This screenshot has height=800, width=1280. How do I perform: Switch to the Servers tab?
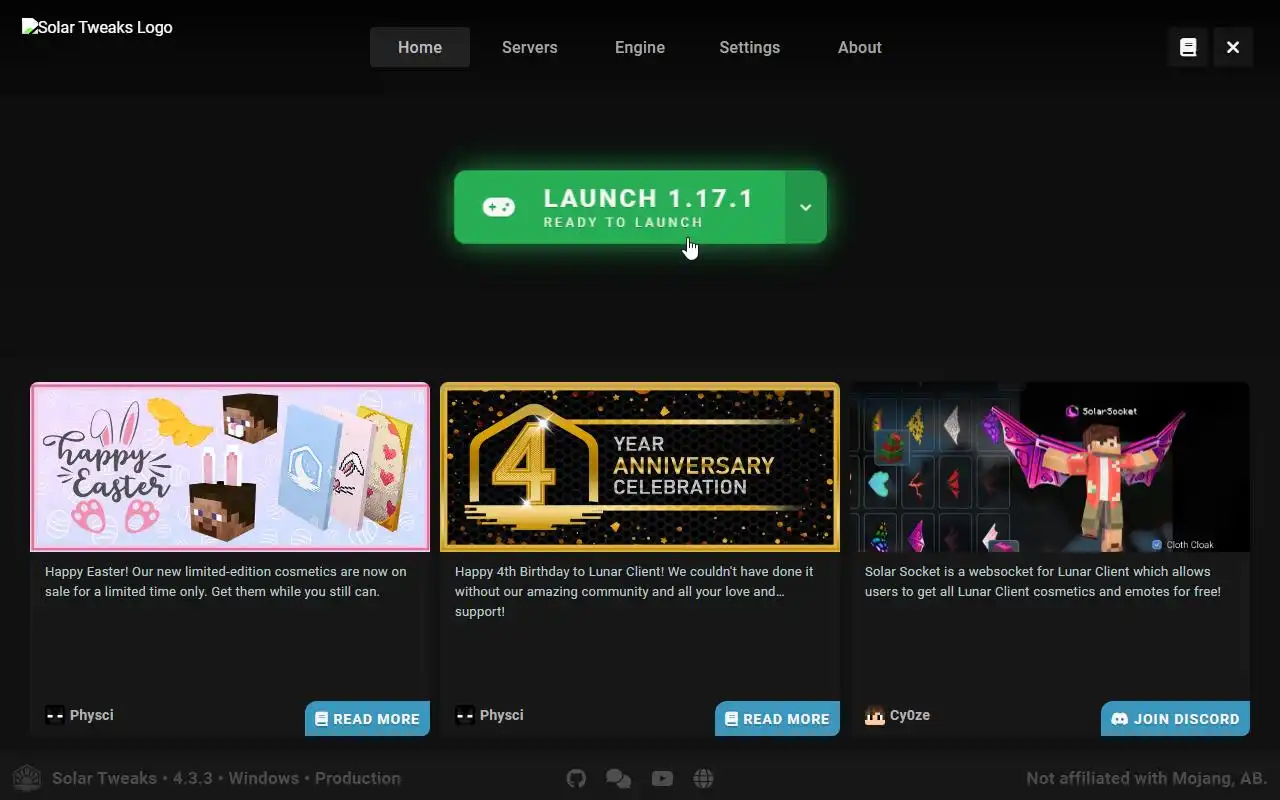coord(530,47)
